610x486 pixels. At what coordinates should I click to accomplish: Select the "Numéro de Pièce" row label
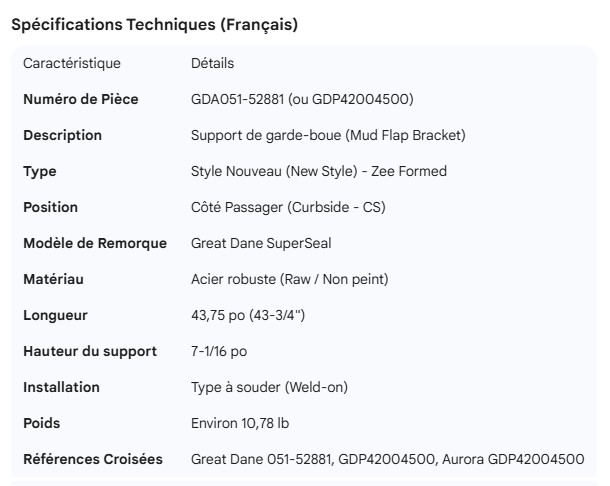click(x=80, y=99)
